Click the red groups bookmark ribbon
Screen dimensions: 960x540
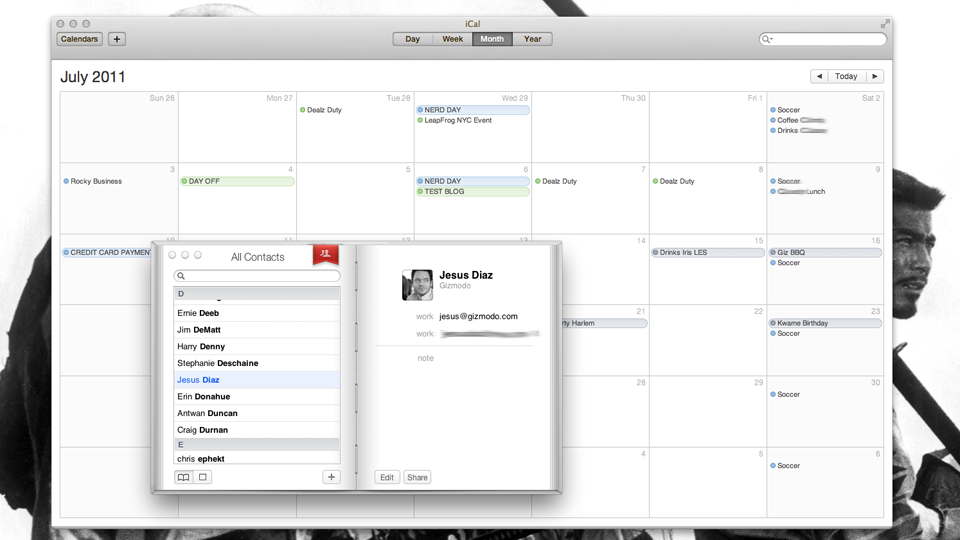pos(325,255)
